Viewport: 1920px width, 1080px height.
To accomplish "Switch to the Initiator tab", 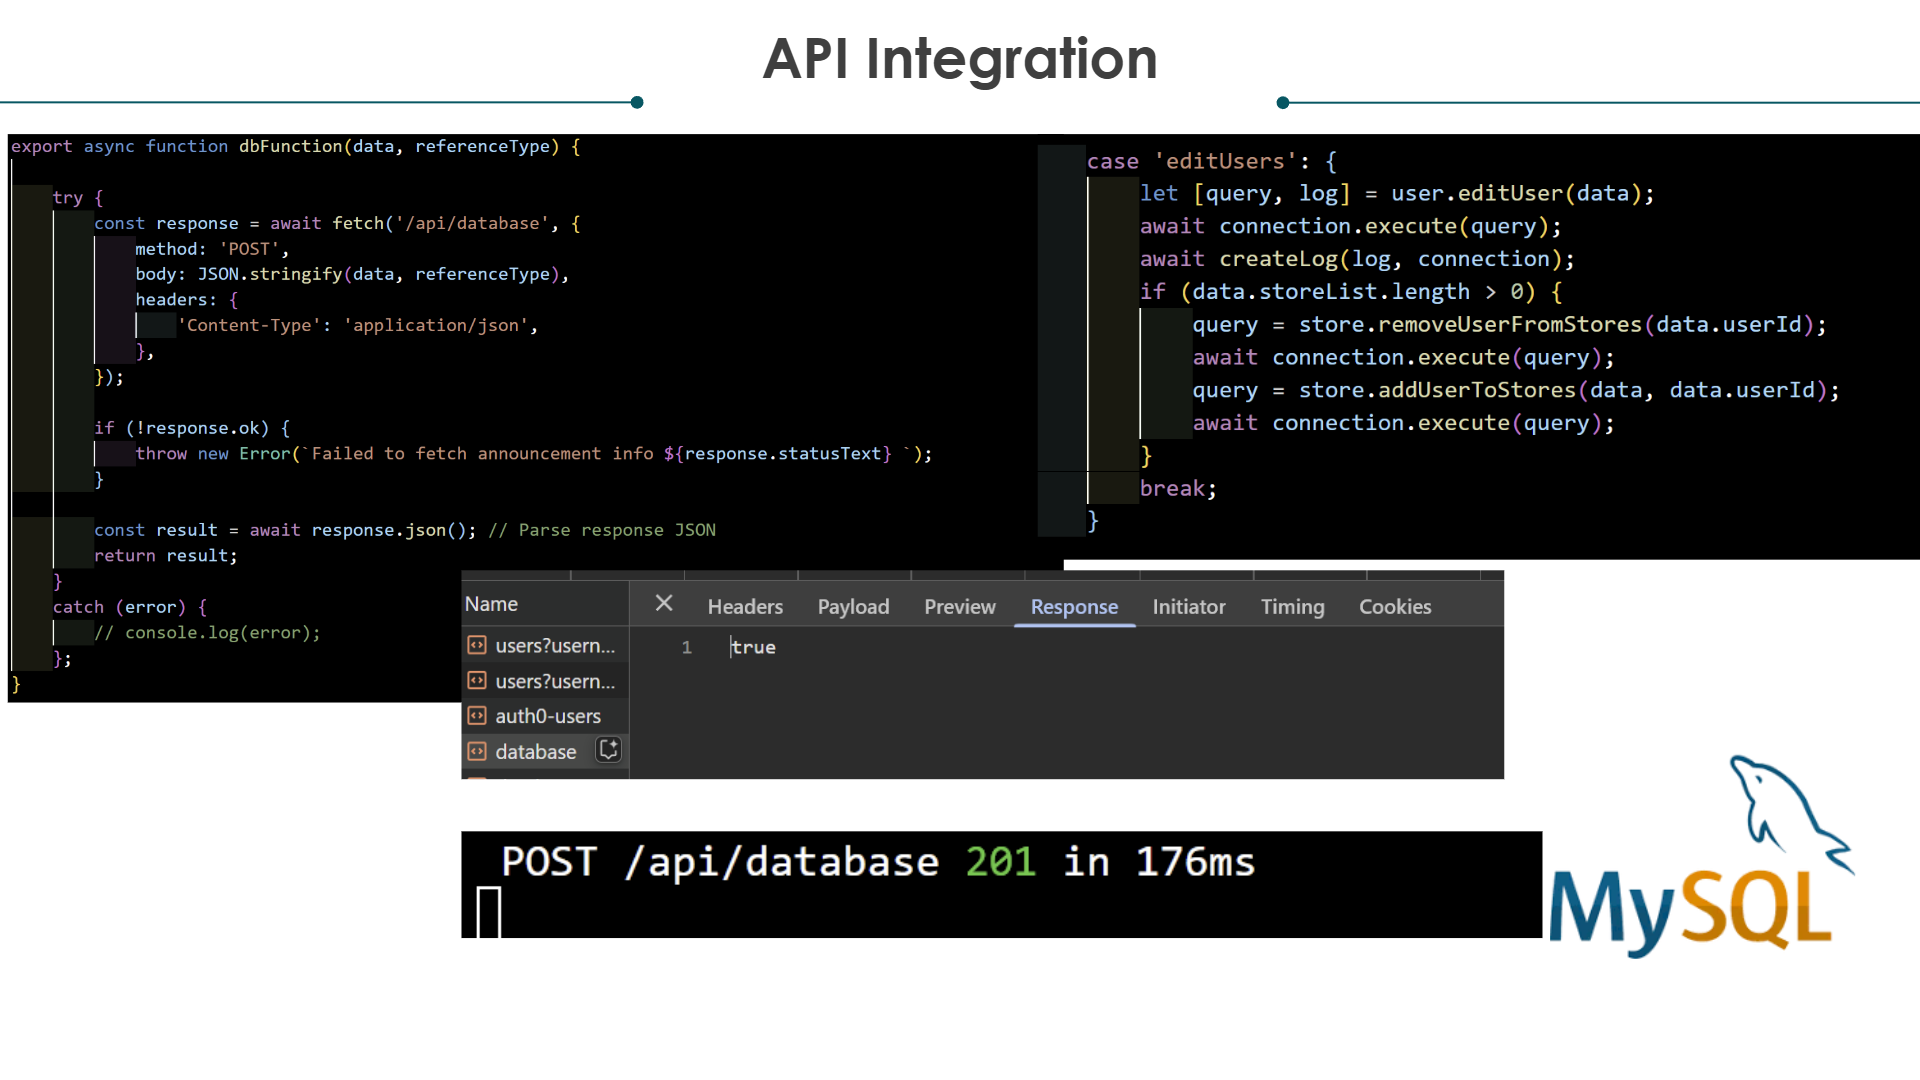I will [x=1188, y=607].
